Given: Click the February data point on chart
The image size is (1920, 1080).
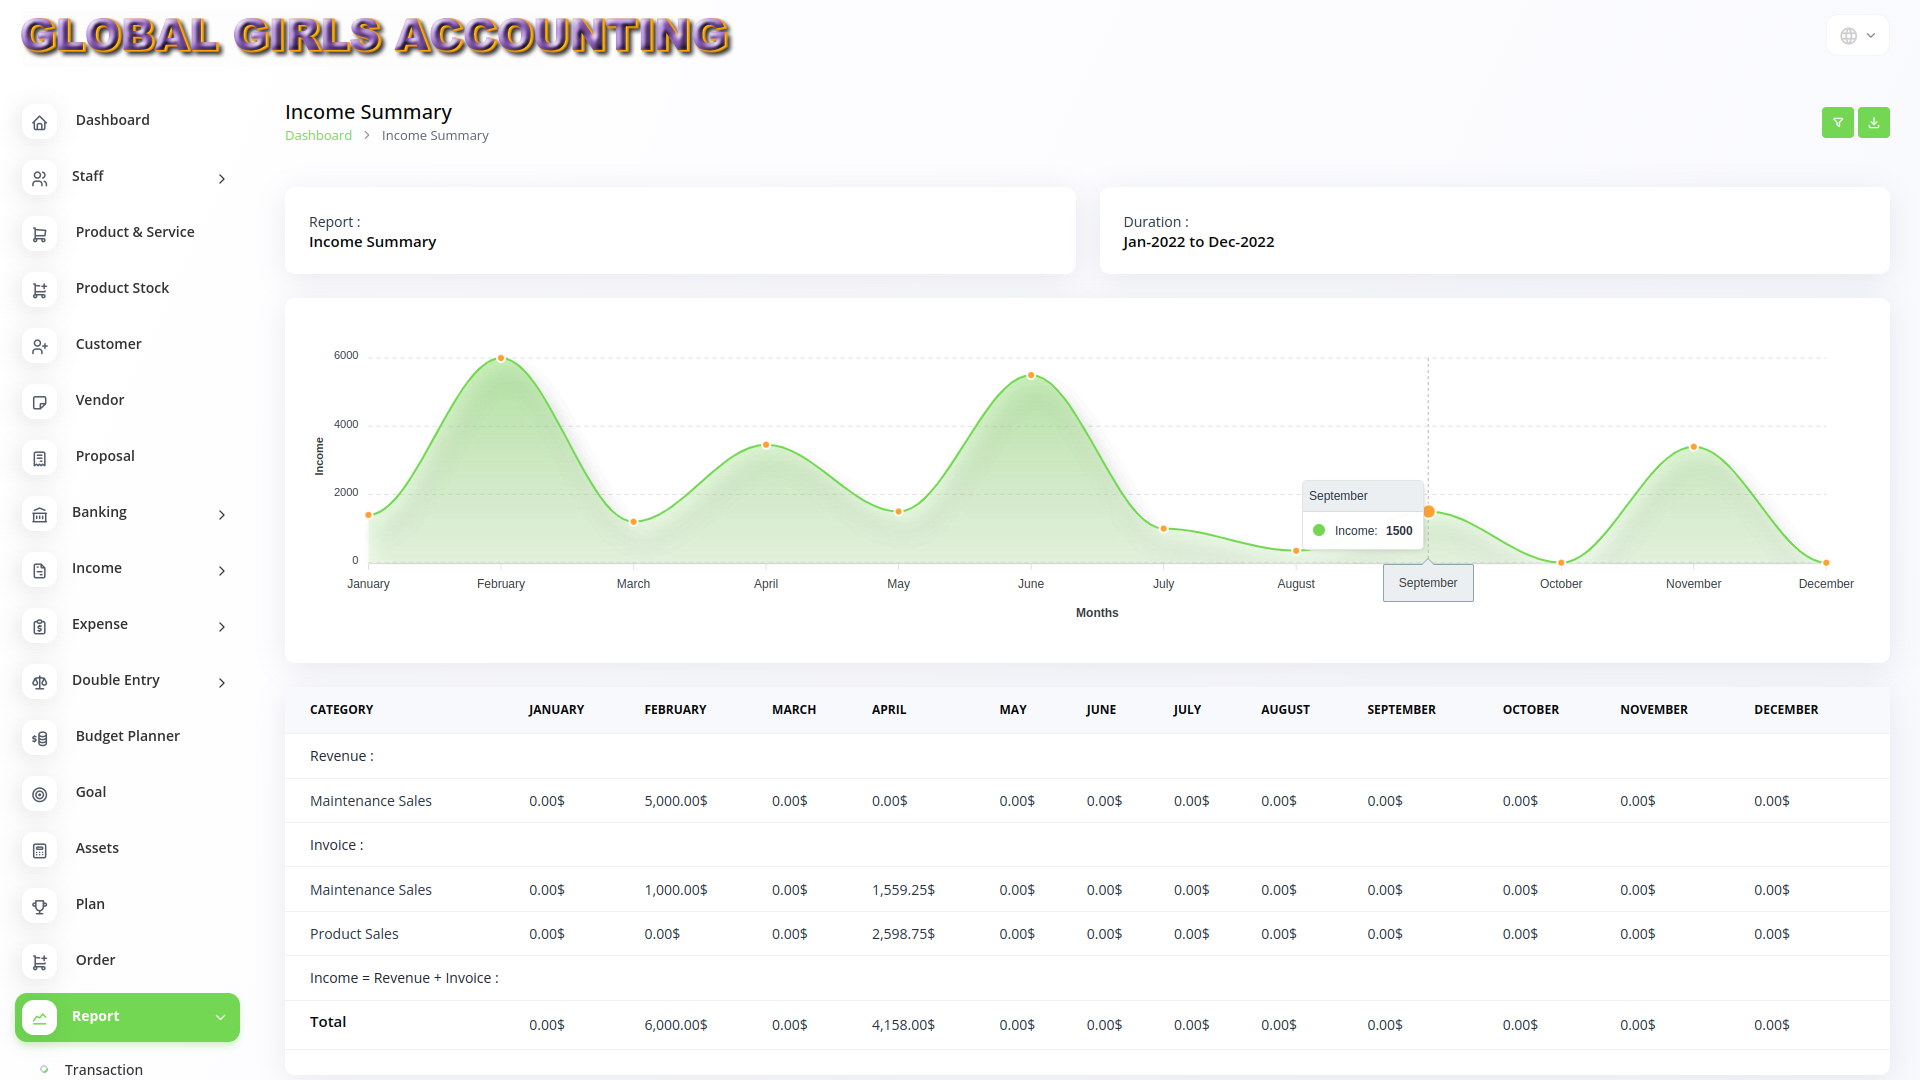Looking at the screenshot, I should click(x=501, y=358).
